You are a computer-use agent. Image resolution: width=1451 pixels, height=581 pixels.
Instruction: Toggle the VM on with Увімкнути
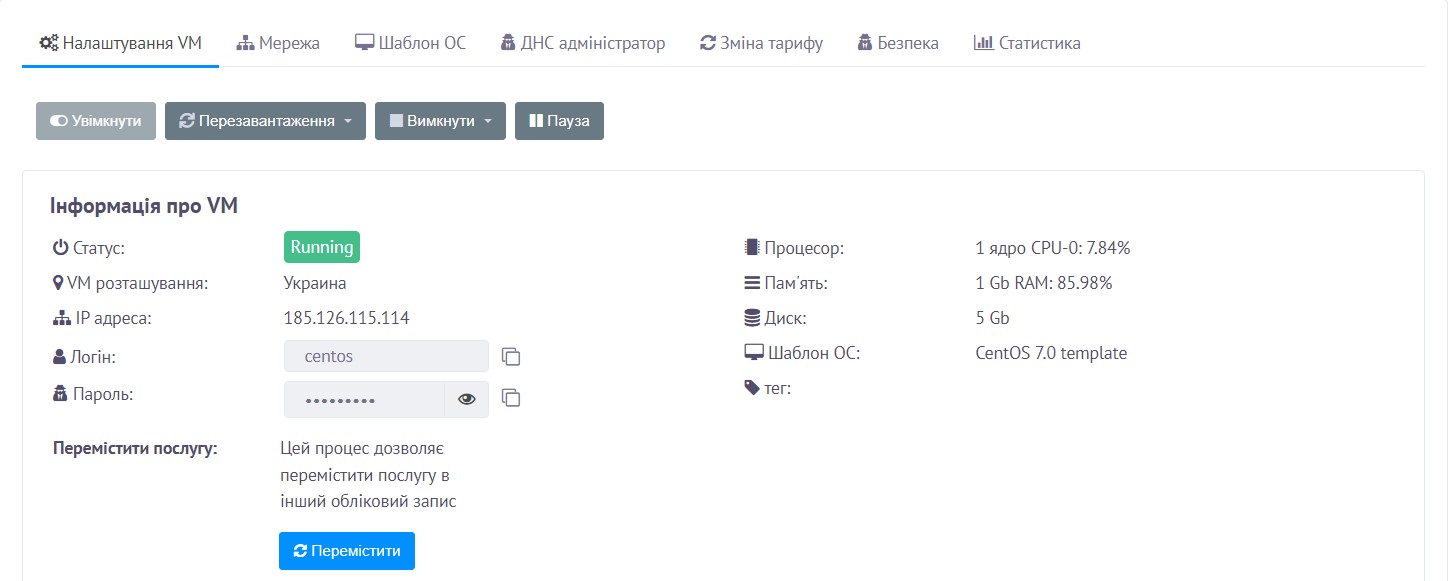[x=96, y=121]
